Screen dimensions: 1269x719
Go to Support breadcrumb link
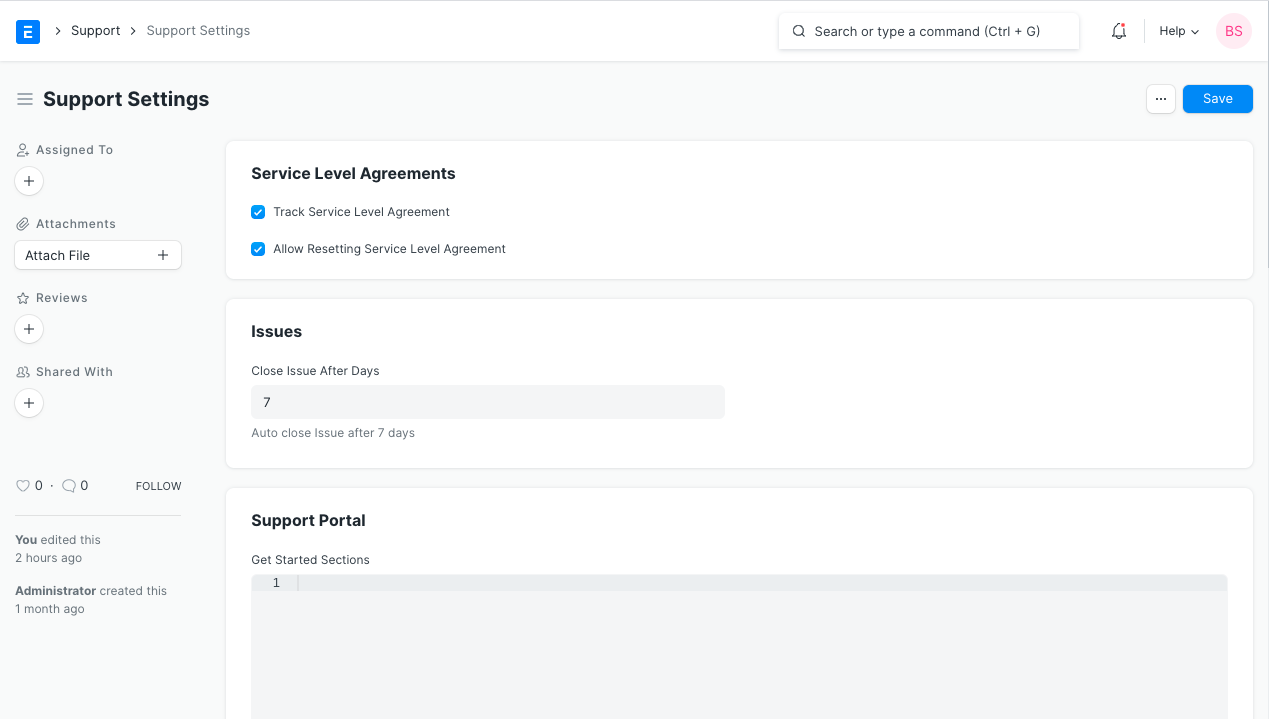(95, 31)
